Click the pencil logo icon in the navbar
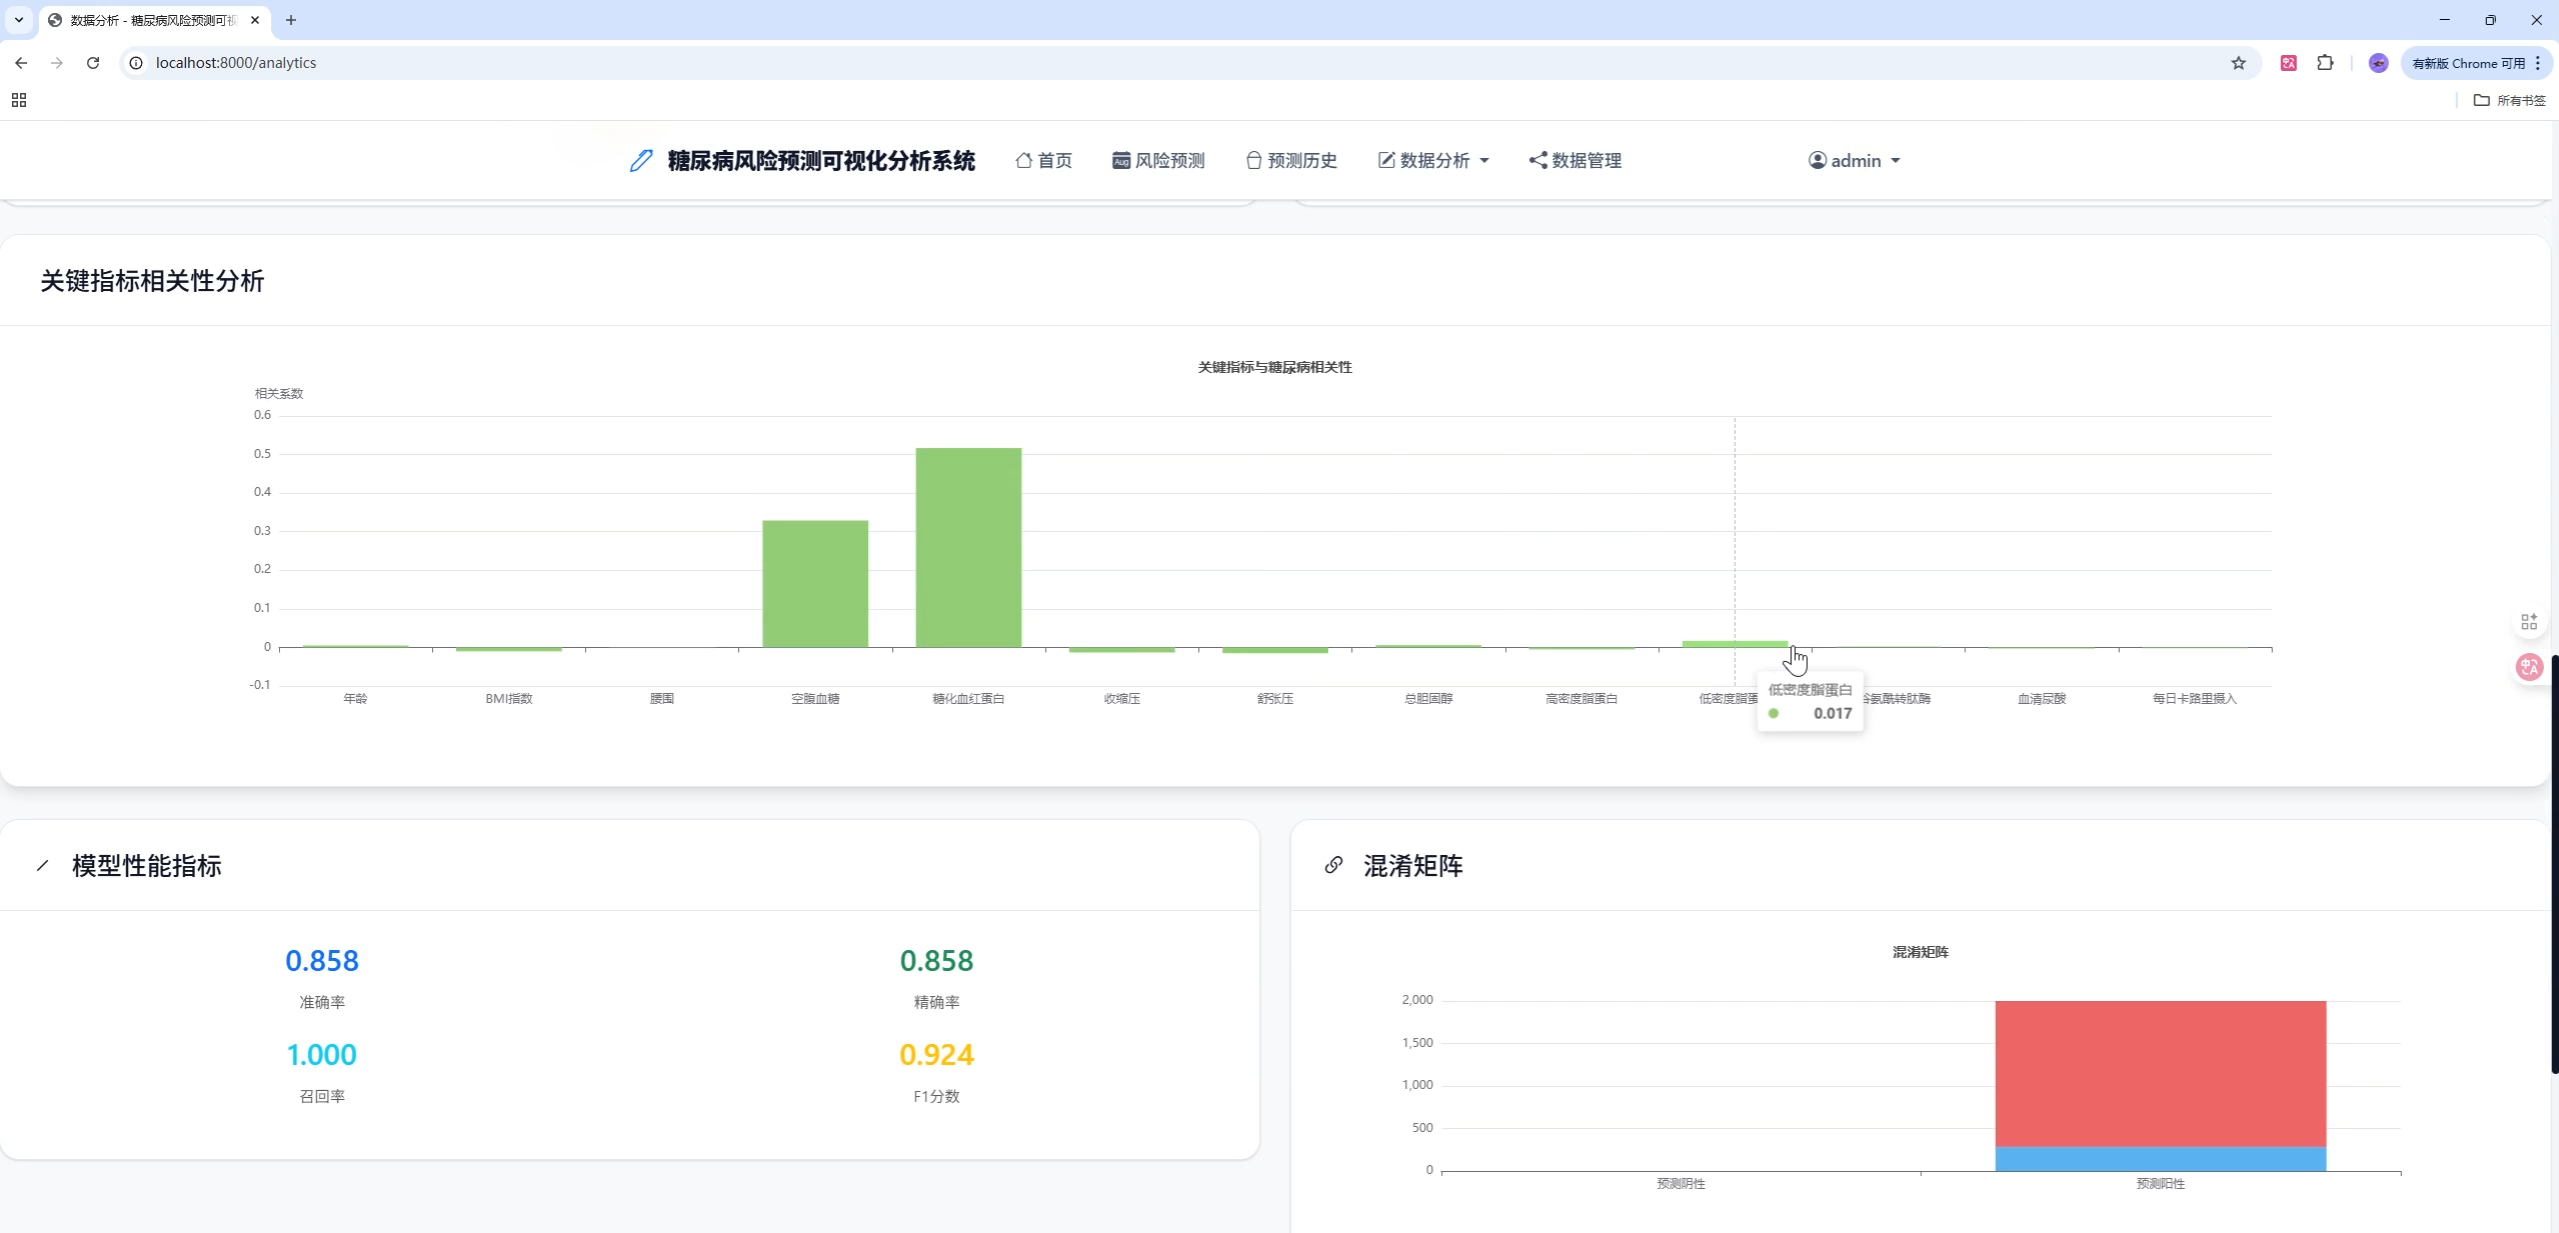This screenshot has height=1233, width=2559. (x=641, y=160)
